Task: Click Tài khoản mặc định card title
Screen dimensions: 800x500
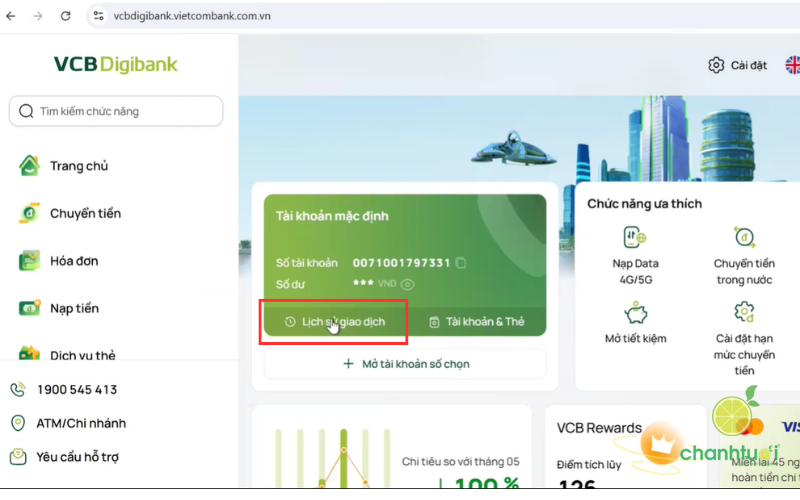Action: pos(332,216)
